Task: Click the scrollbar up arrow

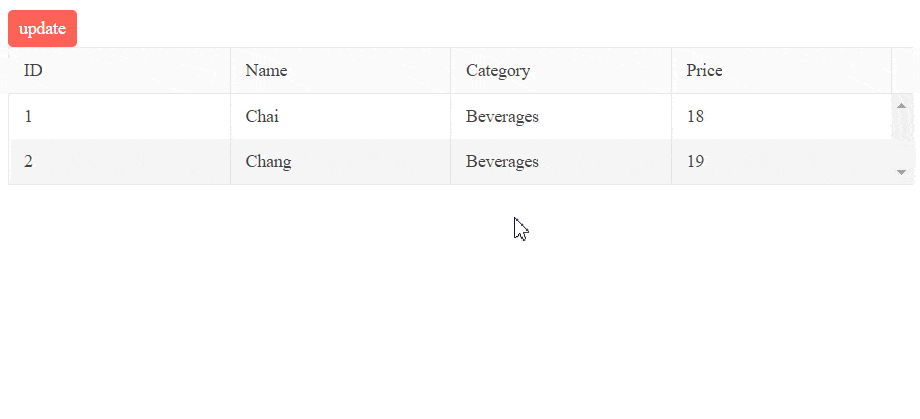Action: 902,106
